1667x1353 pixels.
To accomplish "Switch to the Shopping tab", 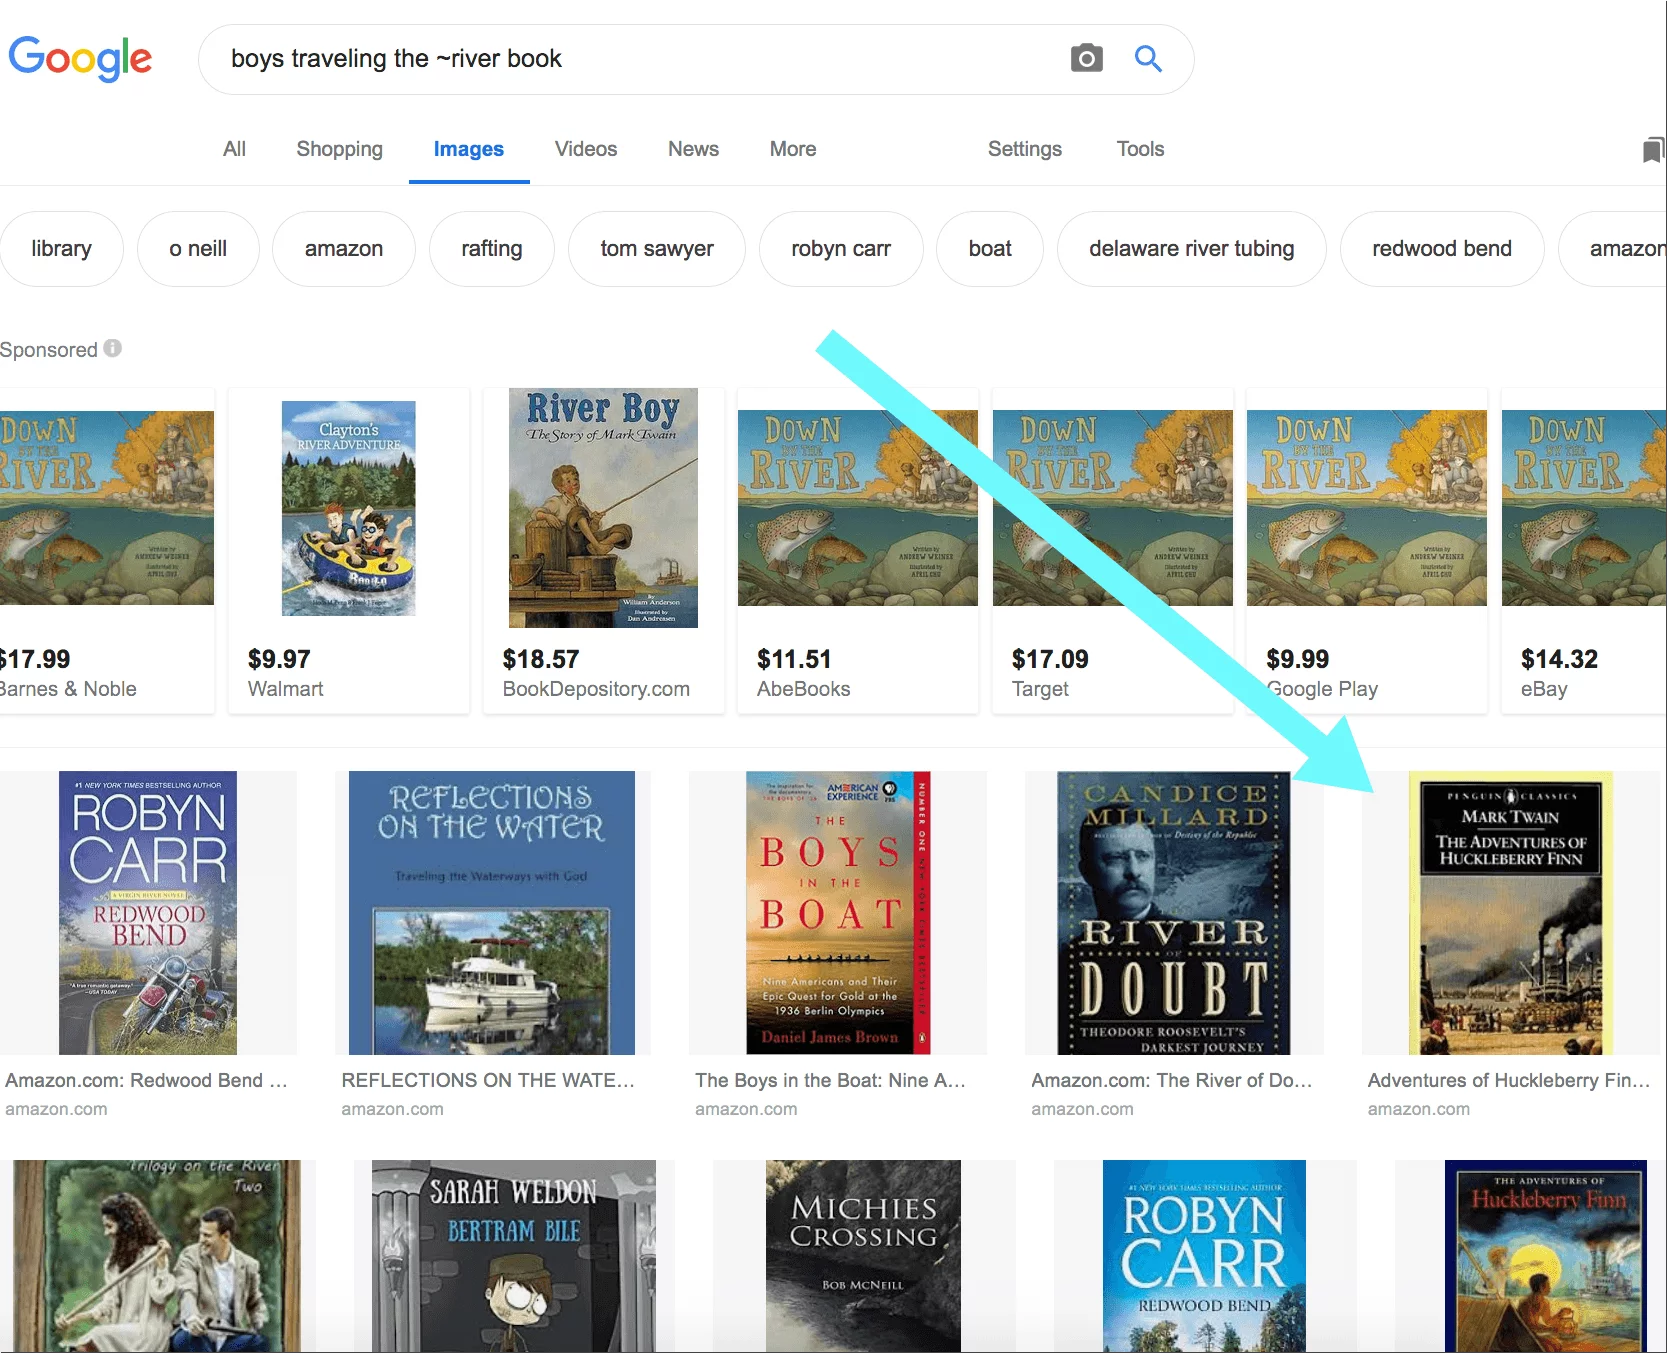I will pos(339,149).
